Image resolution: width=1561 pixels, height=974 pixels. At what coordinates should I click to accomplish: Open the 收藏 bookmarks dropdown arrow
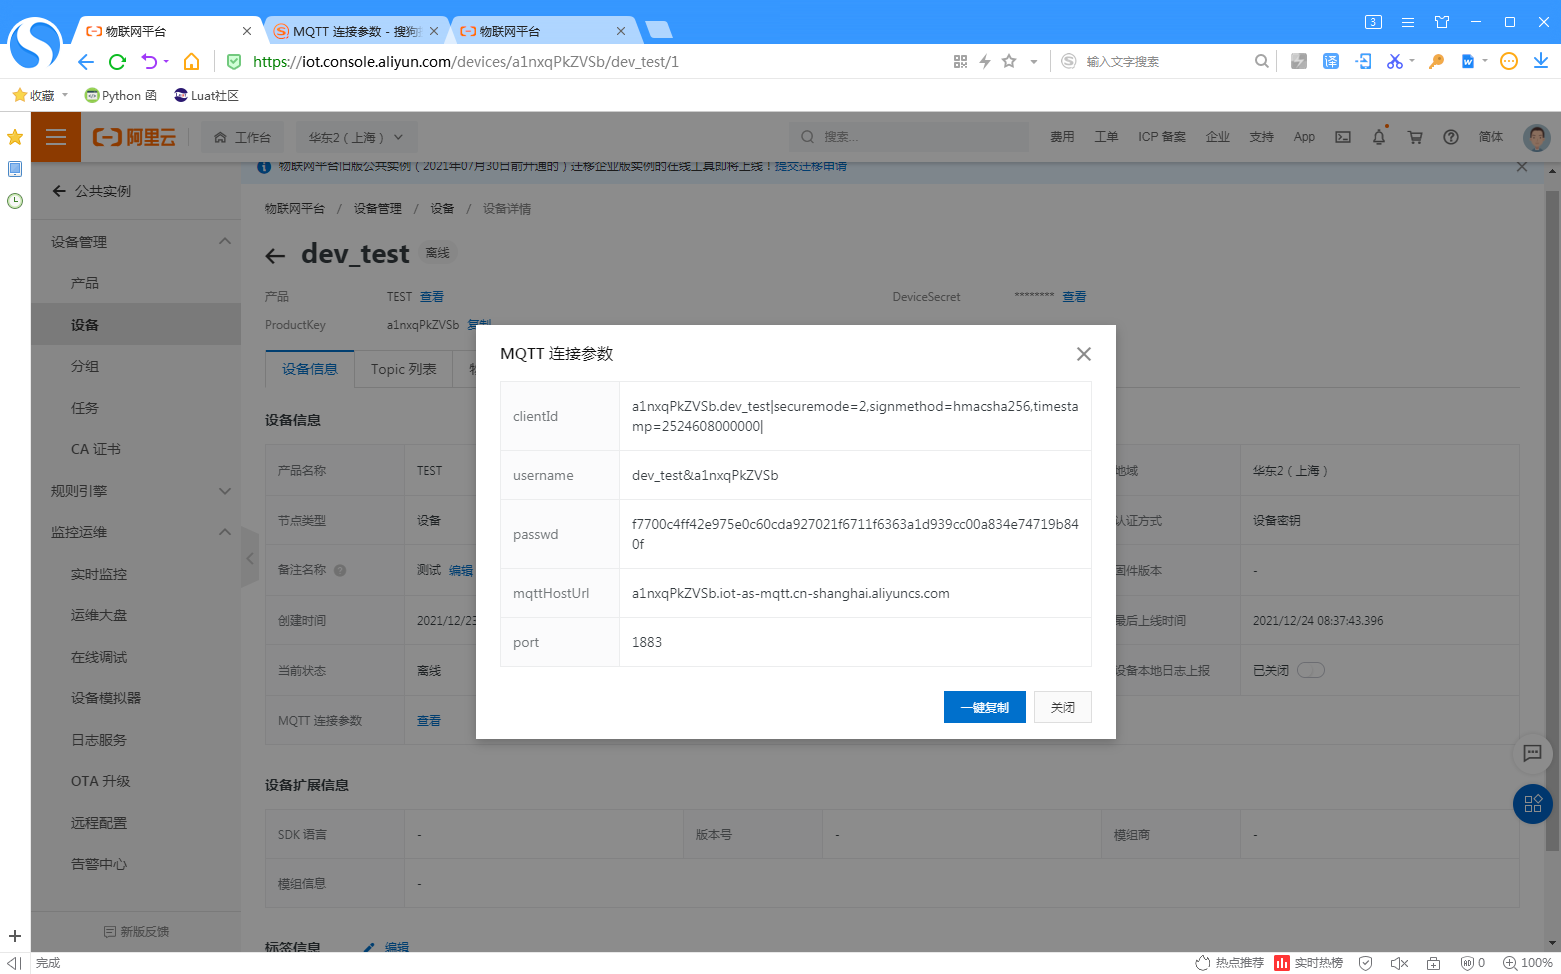click(x=65, y=95)
